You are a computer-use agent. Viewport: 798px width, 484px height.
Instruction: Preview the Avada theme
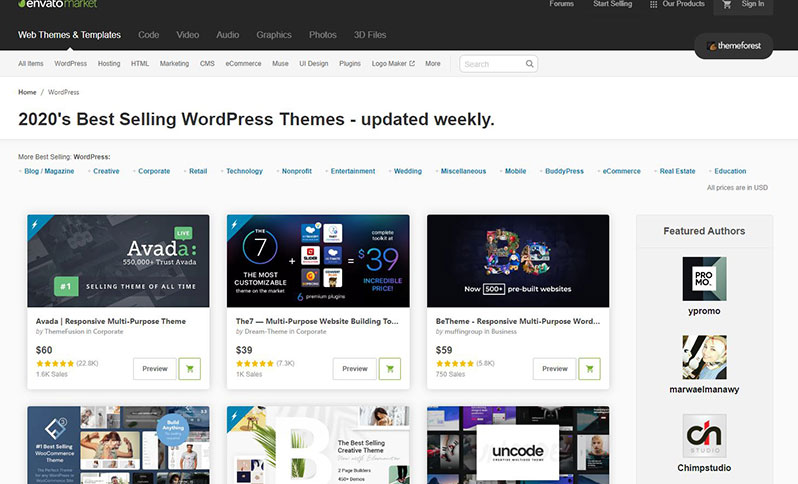pyautogui.click(x=155, y=369)
